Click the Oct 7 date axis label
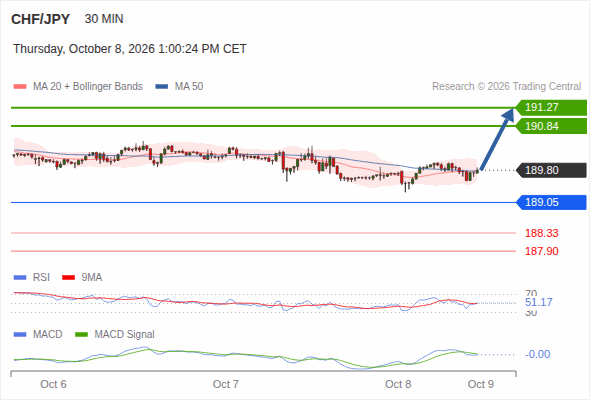 click(226, 384)
